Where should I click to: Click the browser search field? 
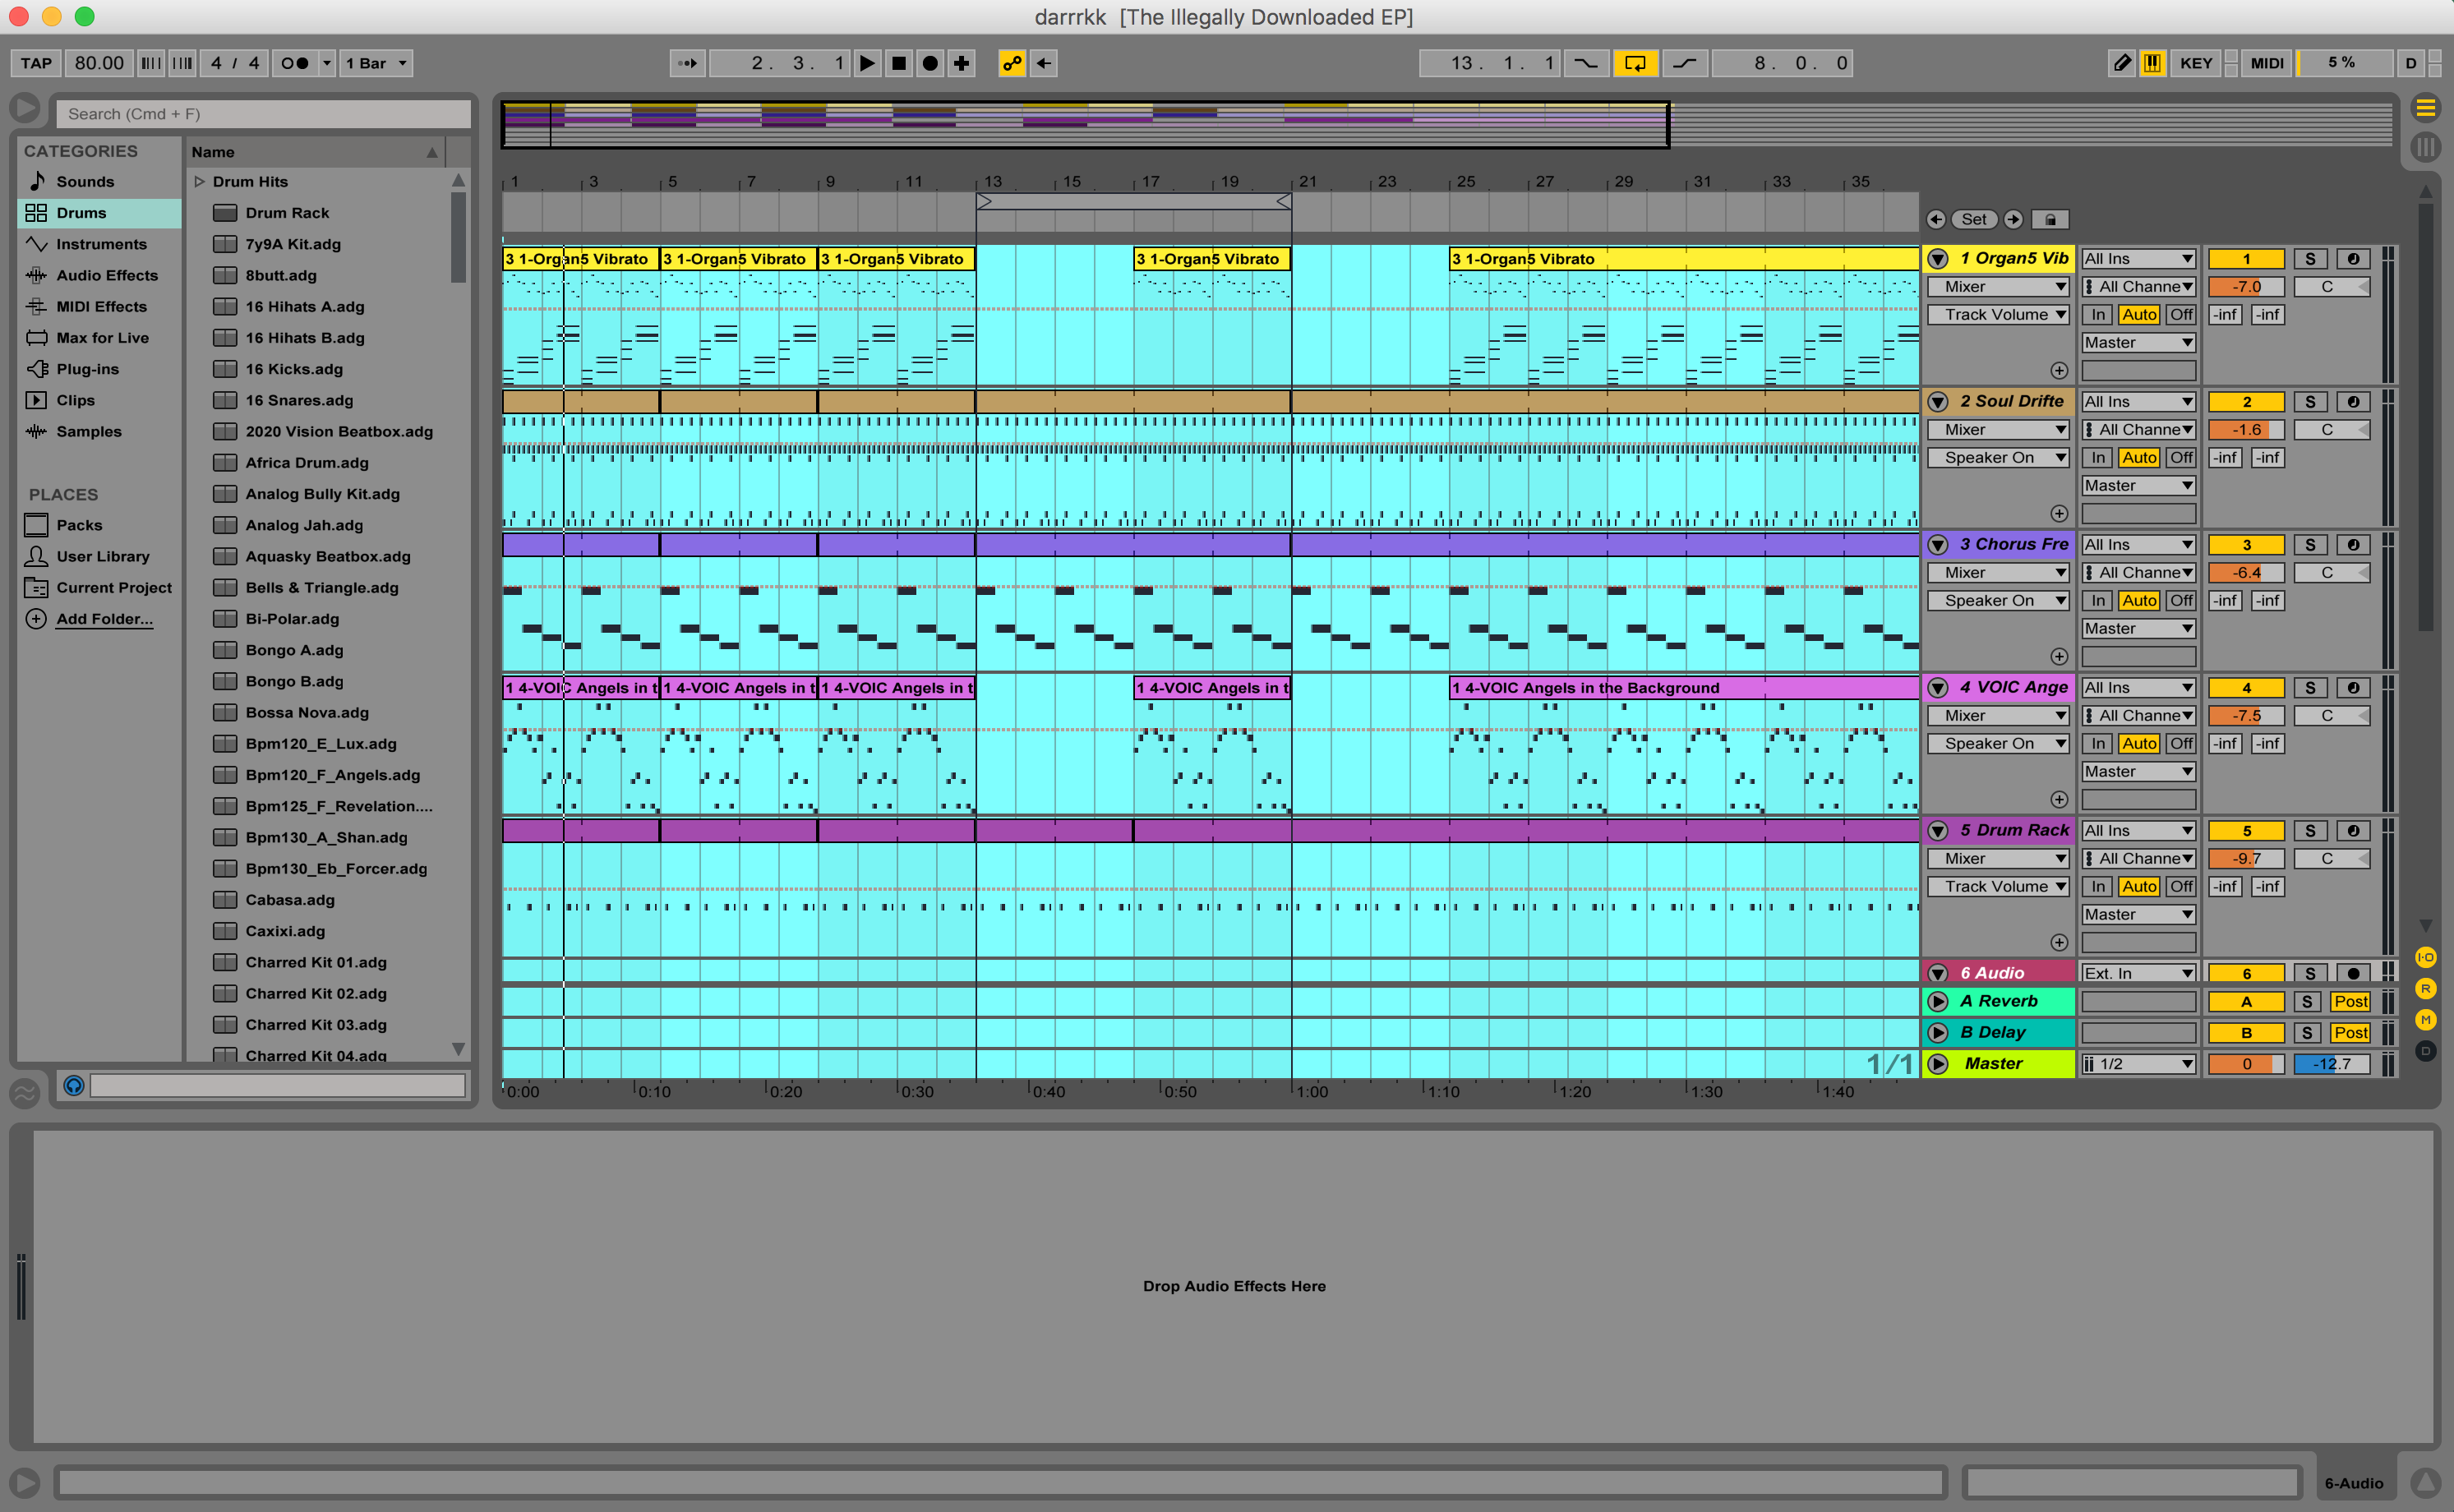(x=263, y=113)
